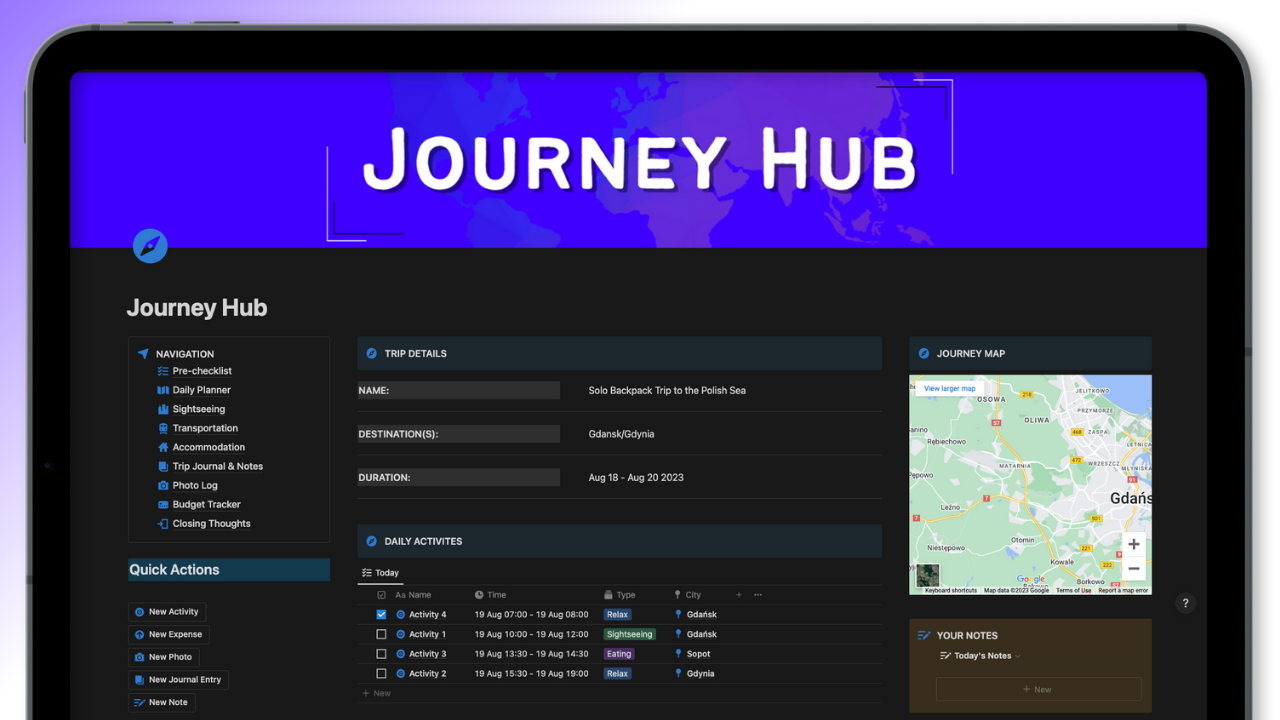The image size is (1280, 720).
Task: Open the table options via ··· menu
Action: [757, 594]
